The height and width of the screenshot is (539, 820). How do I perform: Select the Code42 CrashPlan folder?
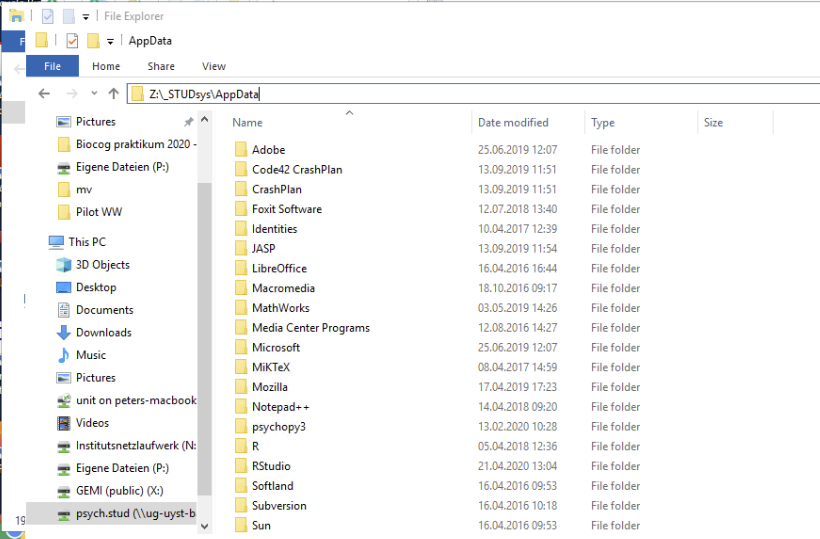pyautogui.click(x=297, y=170)
